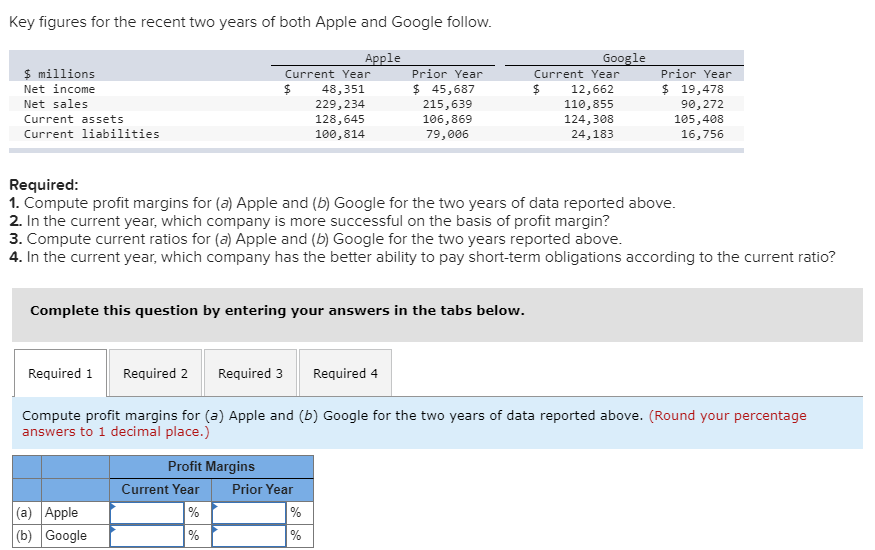The image size is (875, 550).
Task: Click Google prior year net income 19,478
Action: 702,89
